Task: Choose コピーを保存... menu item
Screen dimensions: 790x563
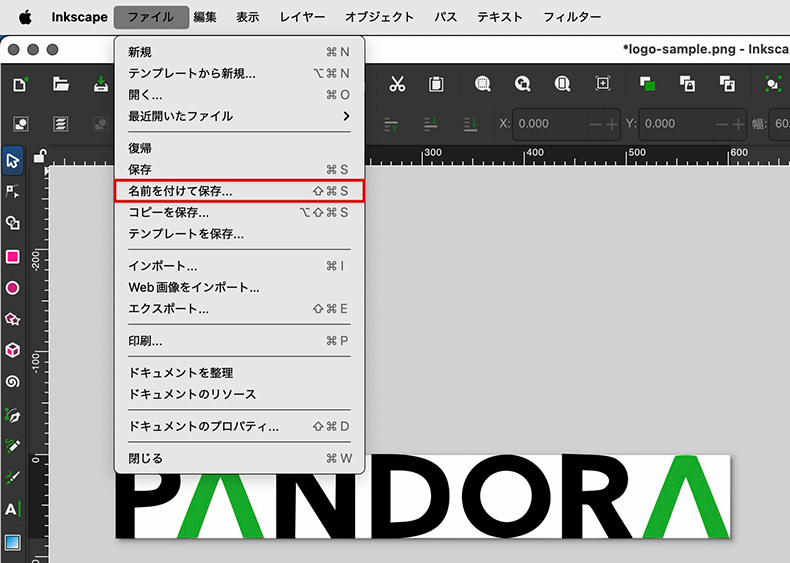Action: click(239, 212)
